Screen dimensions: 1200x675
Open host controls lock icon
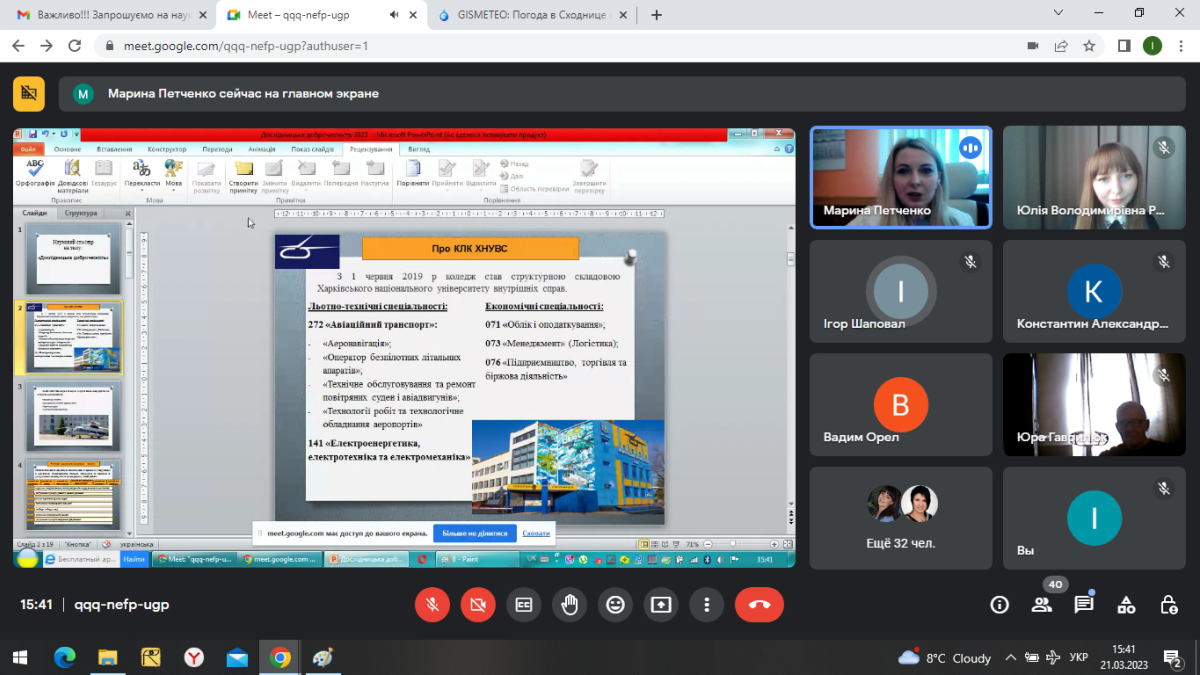(x=1168, y=605)
